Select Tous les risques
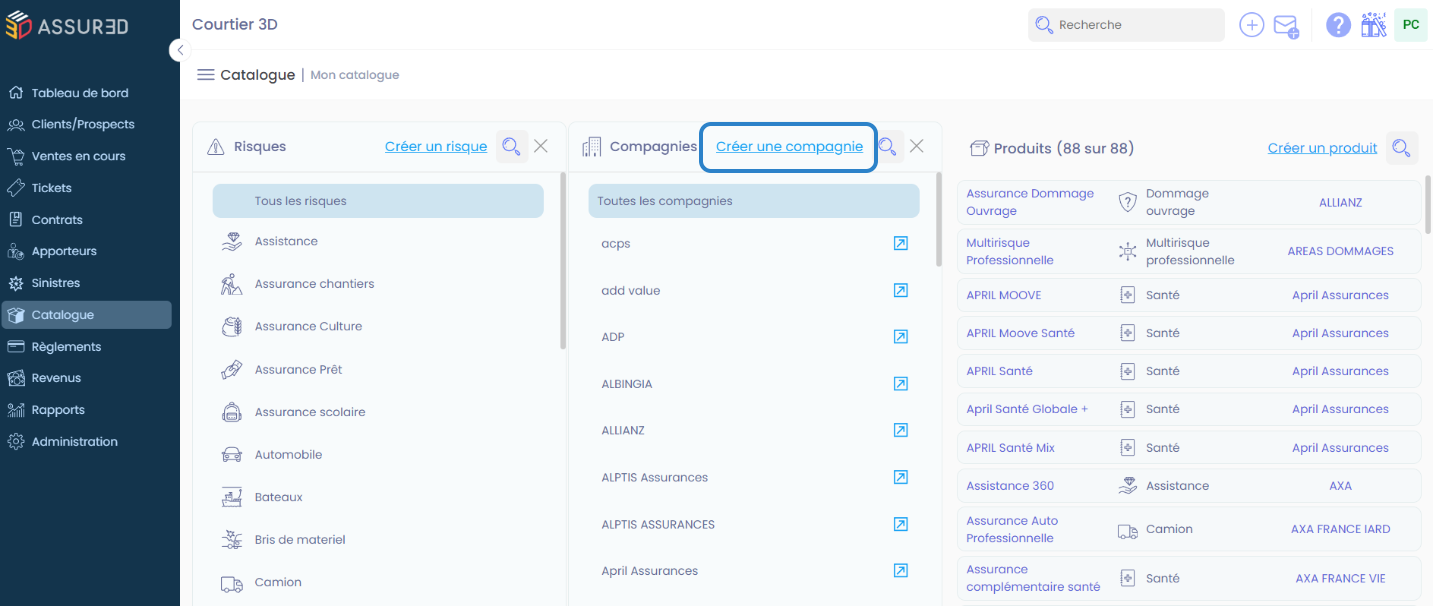The height and width of the screenshot is (606, 1433). (x=378, y=201)
